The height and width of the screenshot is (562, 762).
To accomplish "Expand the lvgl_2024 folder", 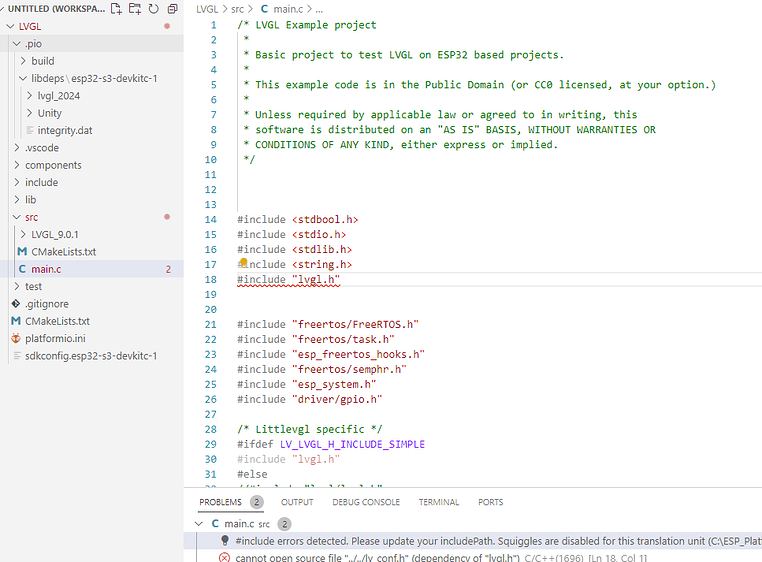I will tap(29, 95).
